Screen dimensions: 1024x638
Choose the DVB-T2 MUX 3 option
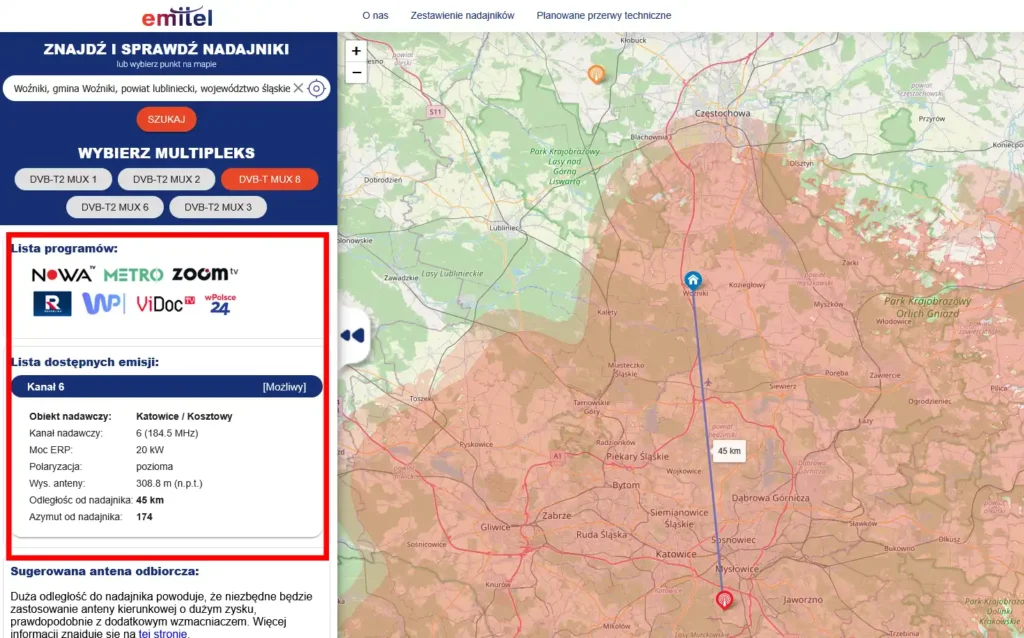pos(218,207)
